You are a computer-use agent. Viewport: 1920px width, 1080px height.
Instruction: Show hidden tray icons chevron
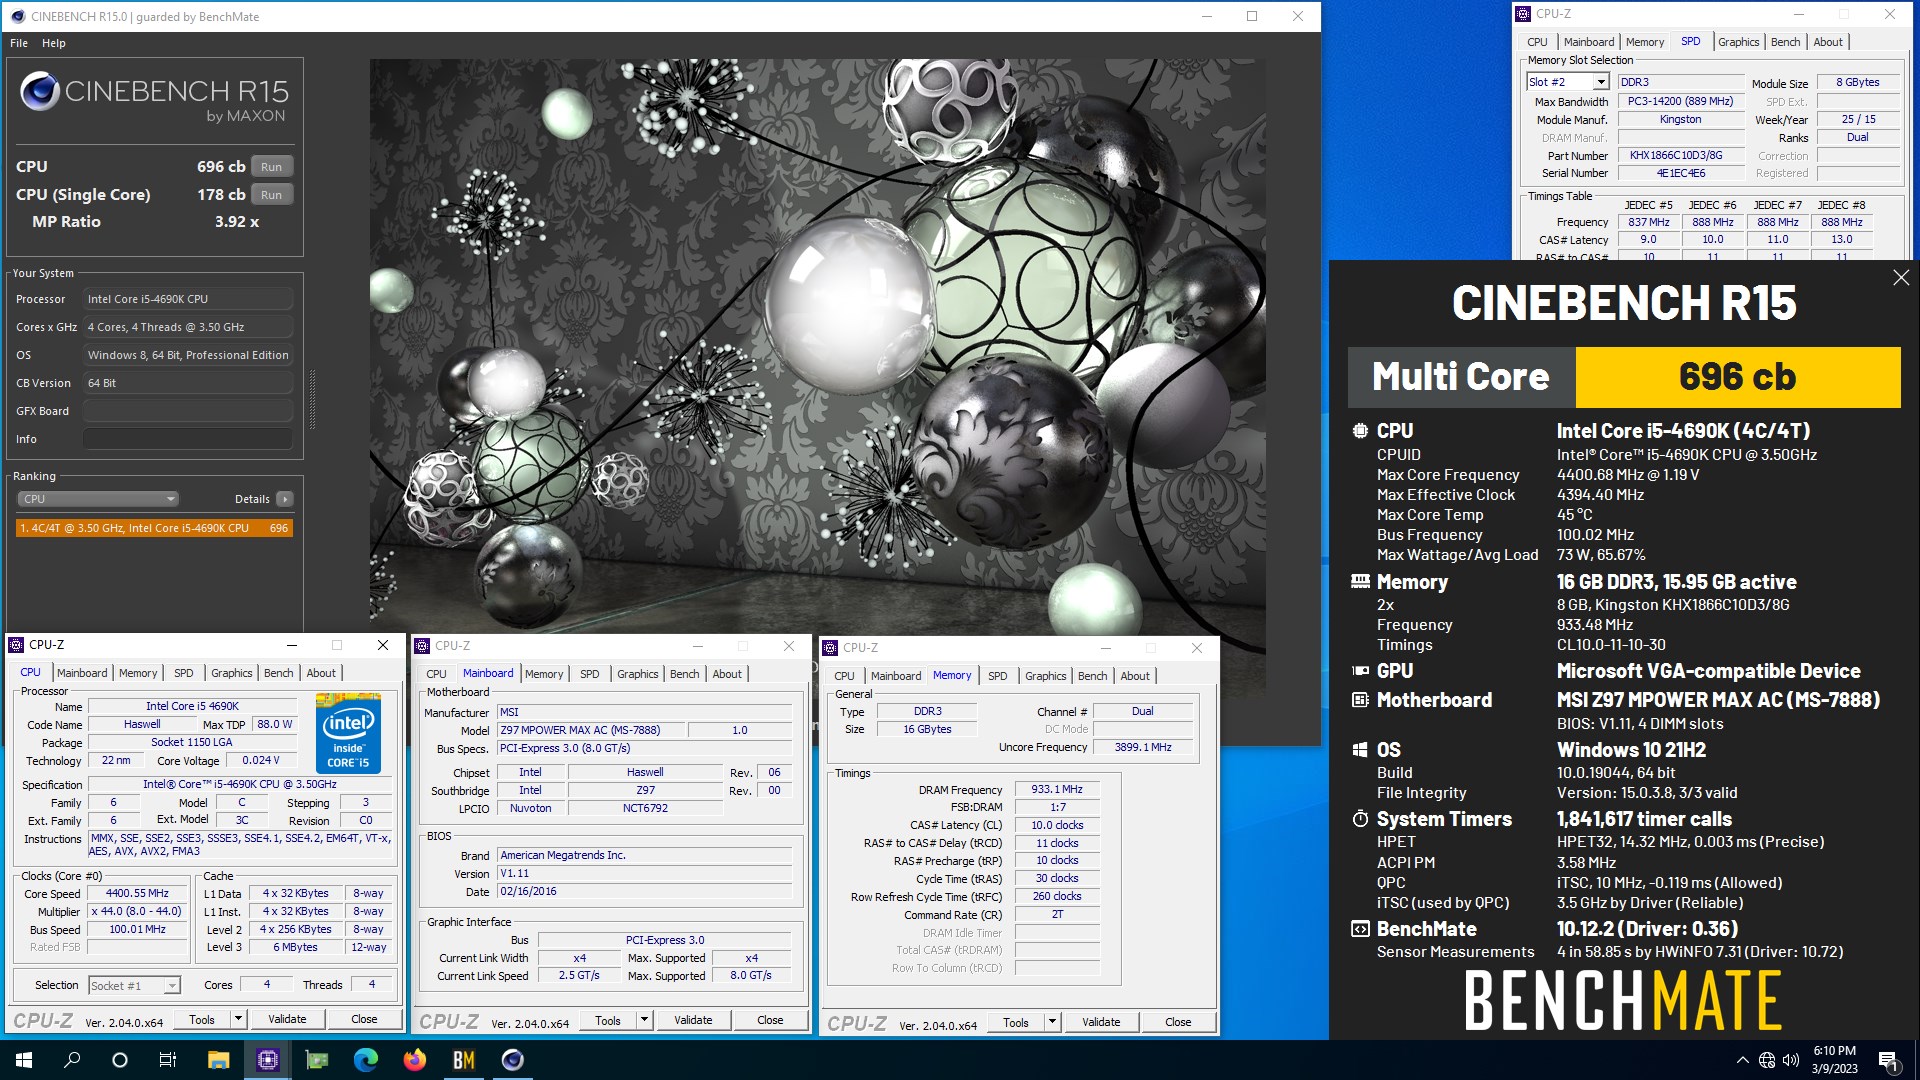click(x=1743, y=1060)
